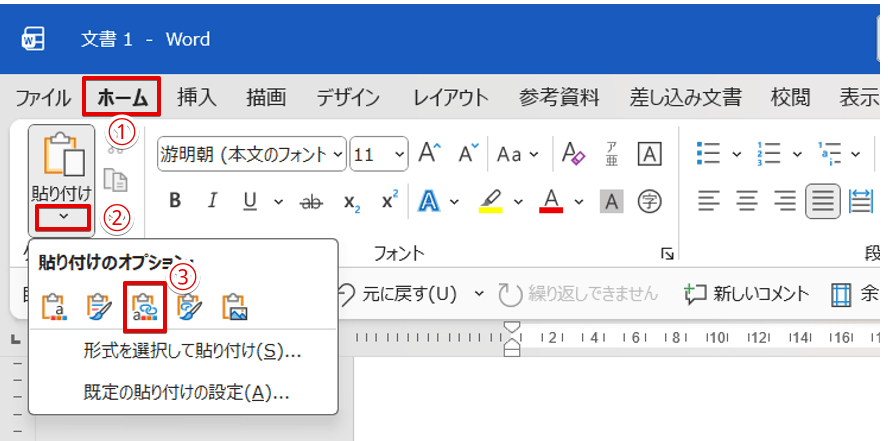Switch to the ホーム tab
This screenshot has width=888, height=441.
122,98
